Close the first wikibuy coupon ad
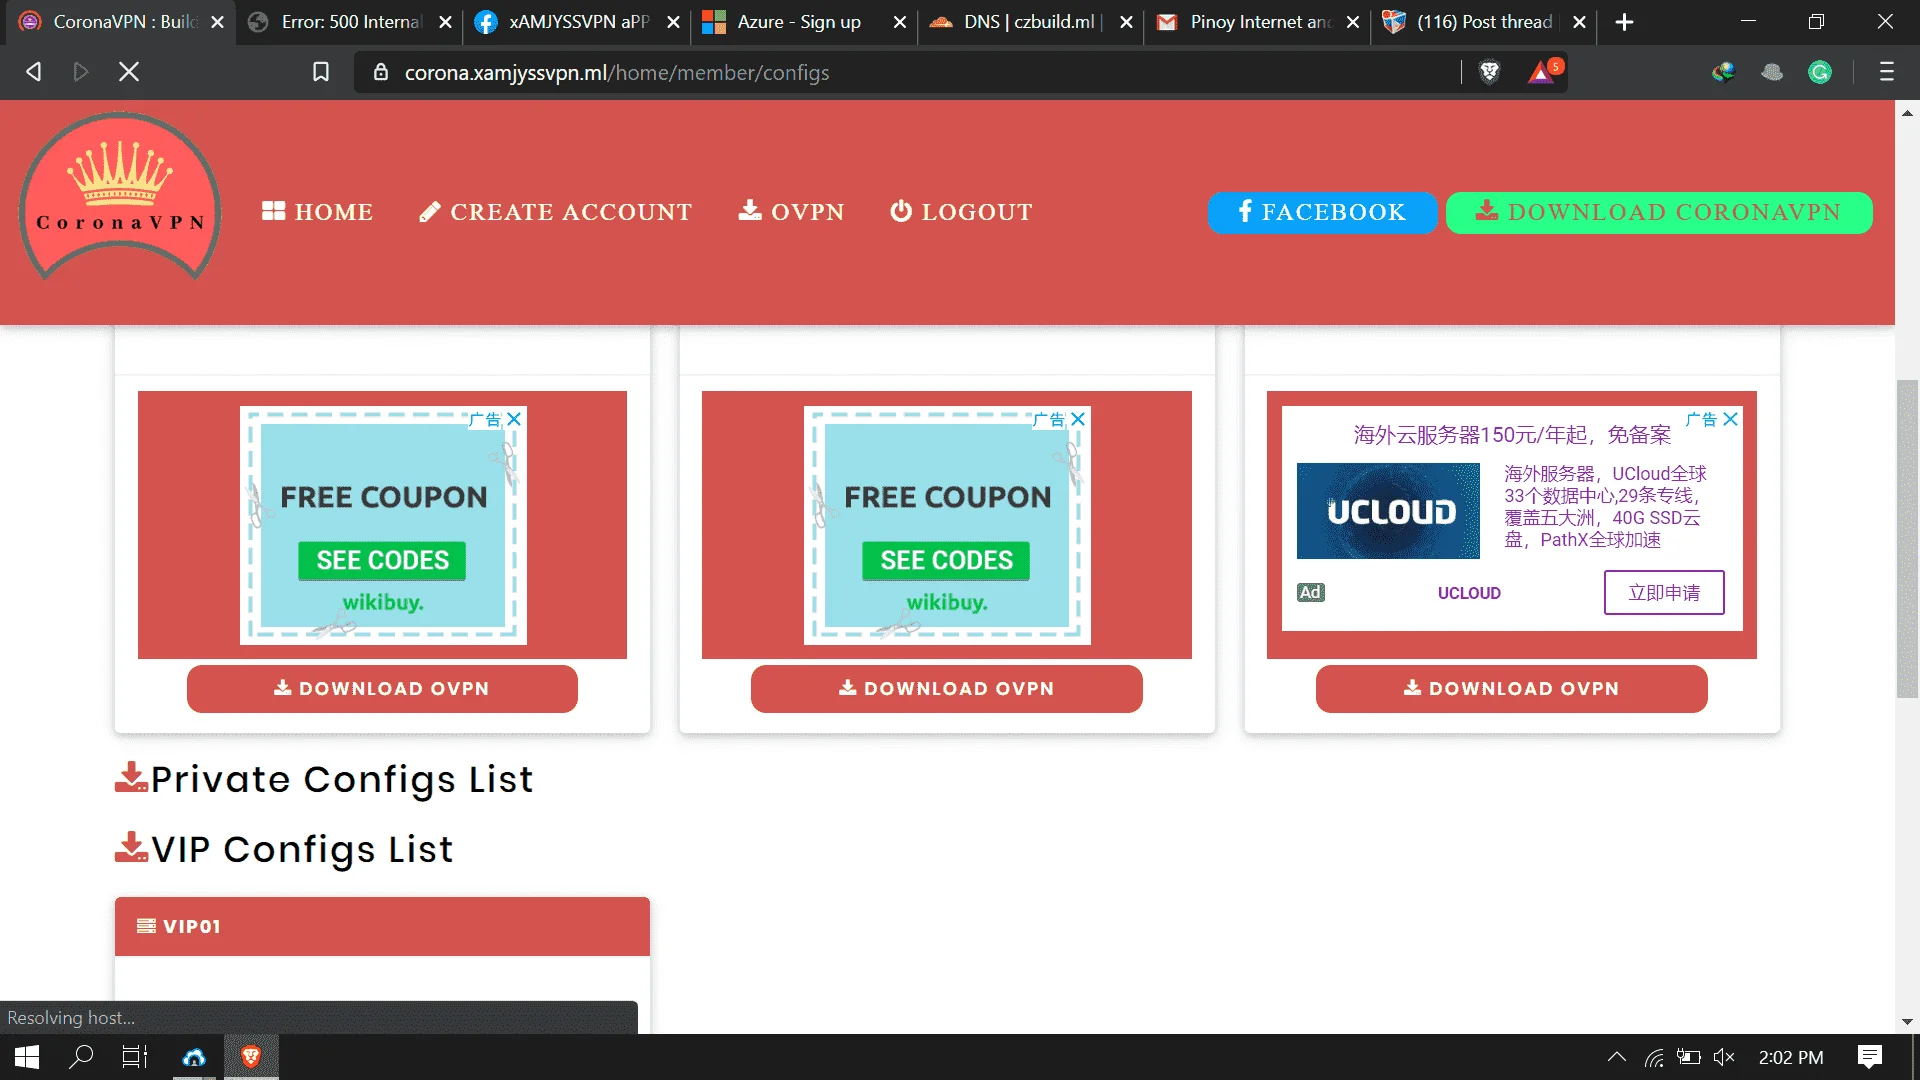The width and height of the screenshot is (1920, 1080). [514, 419]
